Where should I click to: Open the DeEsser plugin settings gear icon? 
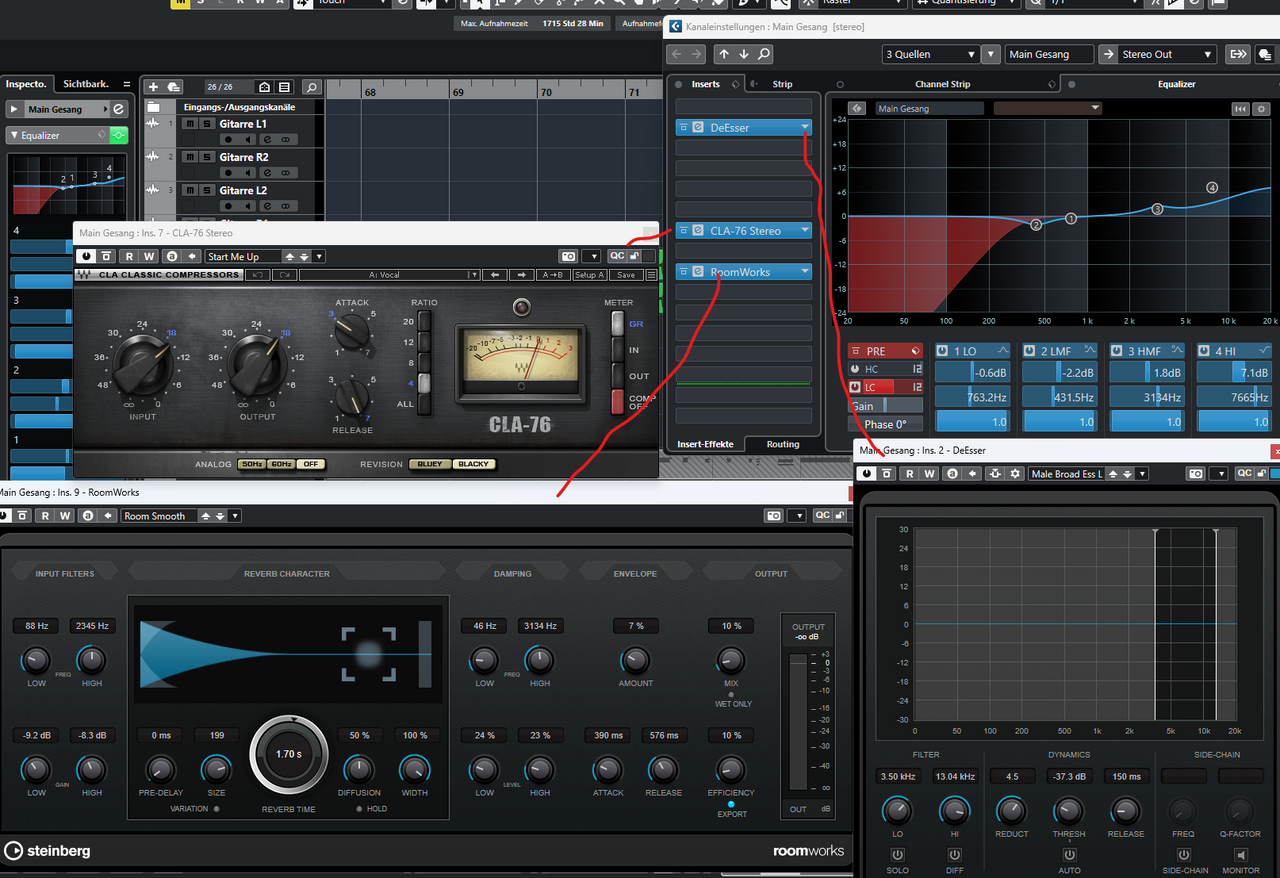pyautogui.click(x=1015, y=474)
